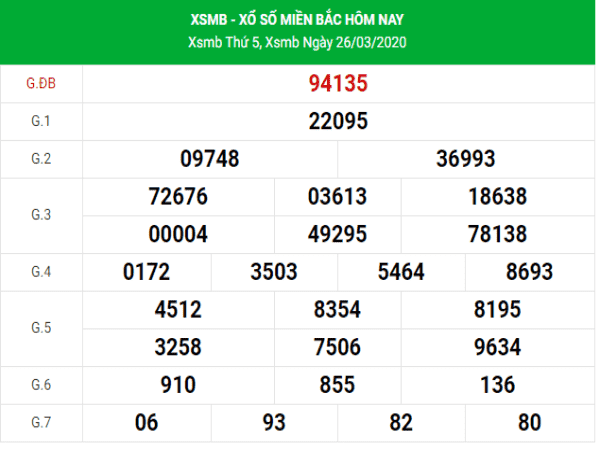Select G.3 number 72676
600x450 pixels.
(x=178, y=196)
